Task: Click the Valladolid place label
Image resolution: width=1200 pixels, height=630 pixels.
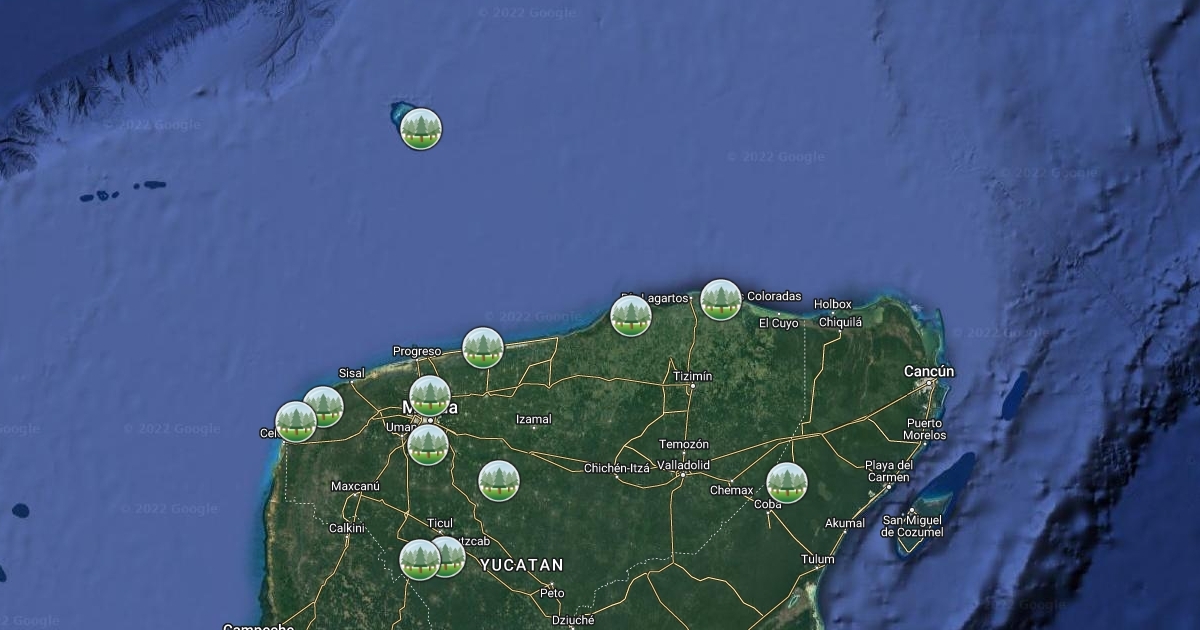Action: click(683, 465)
